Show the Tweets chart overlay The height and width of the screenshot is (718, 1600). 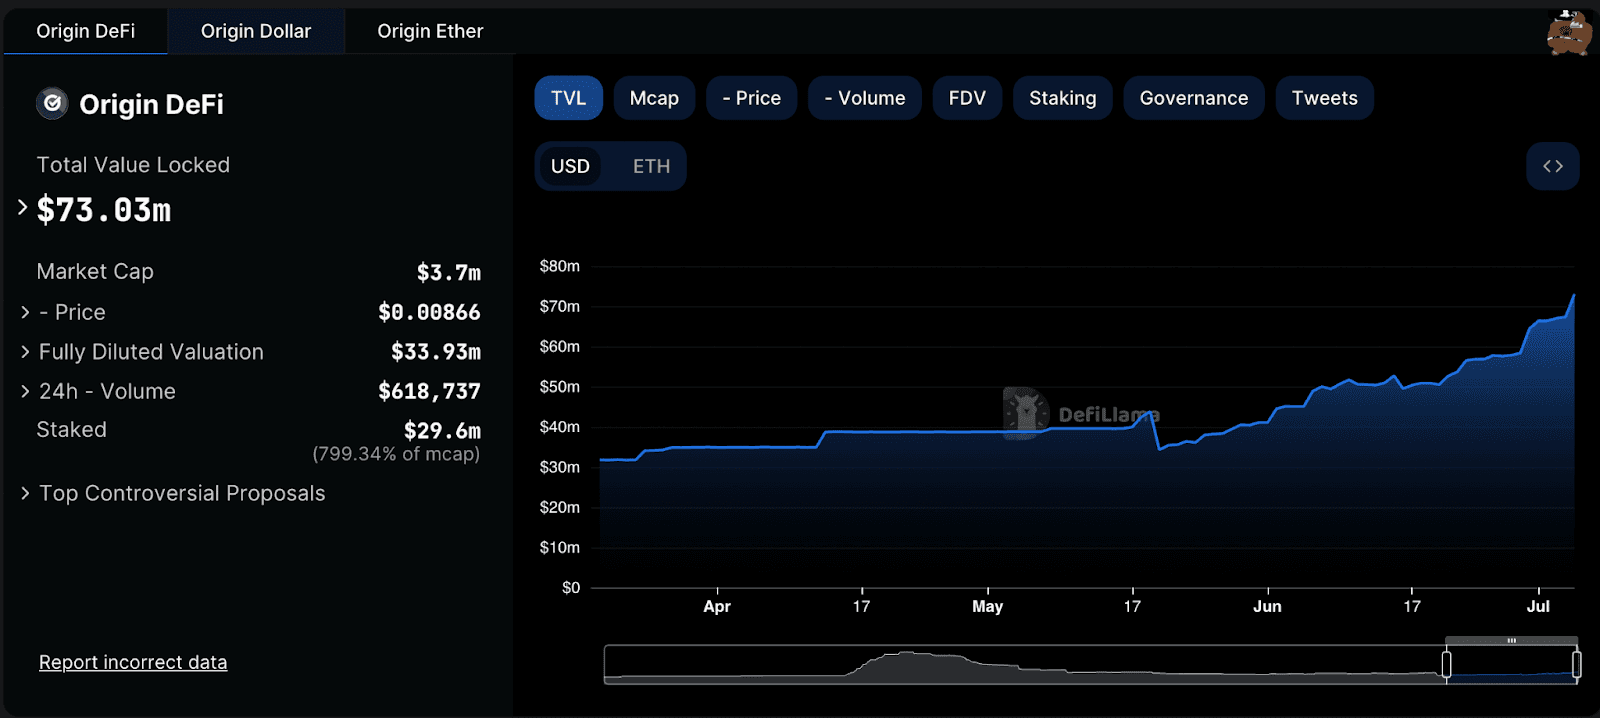(1324, 98)
